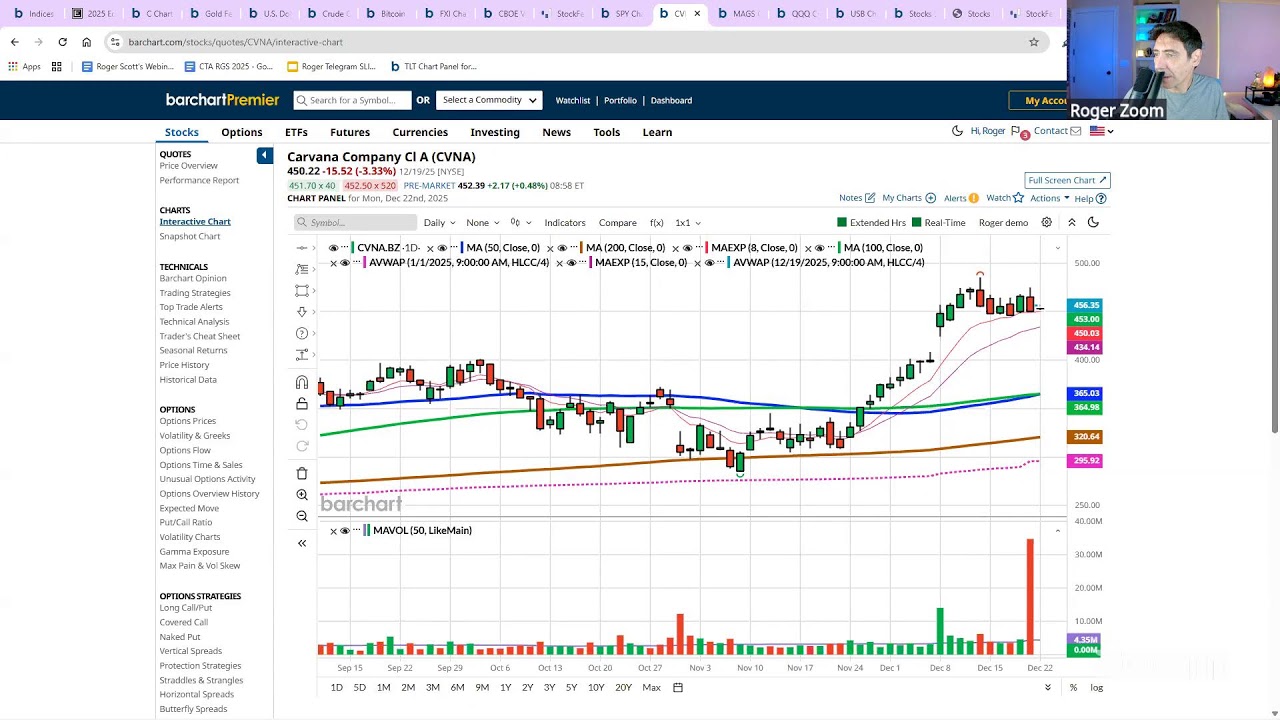Open the chart type candlestick dropdown

pyautogui.click(x=520, y=223)
